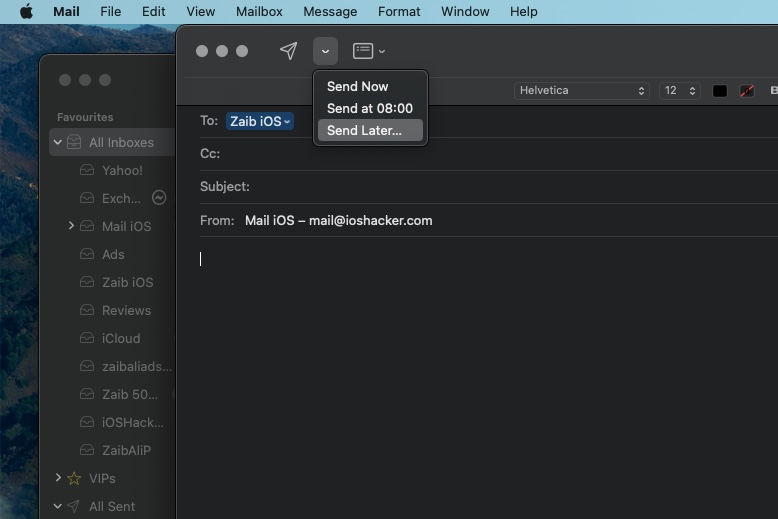The width and height of the screenshot is (778, 519).
Task: Click the All Inboxes tray icon
Action: 74,142
